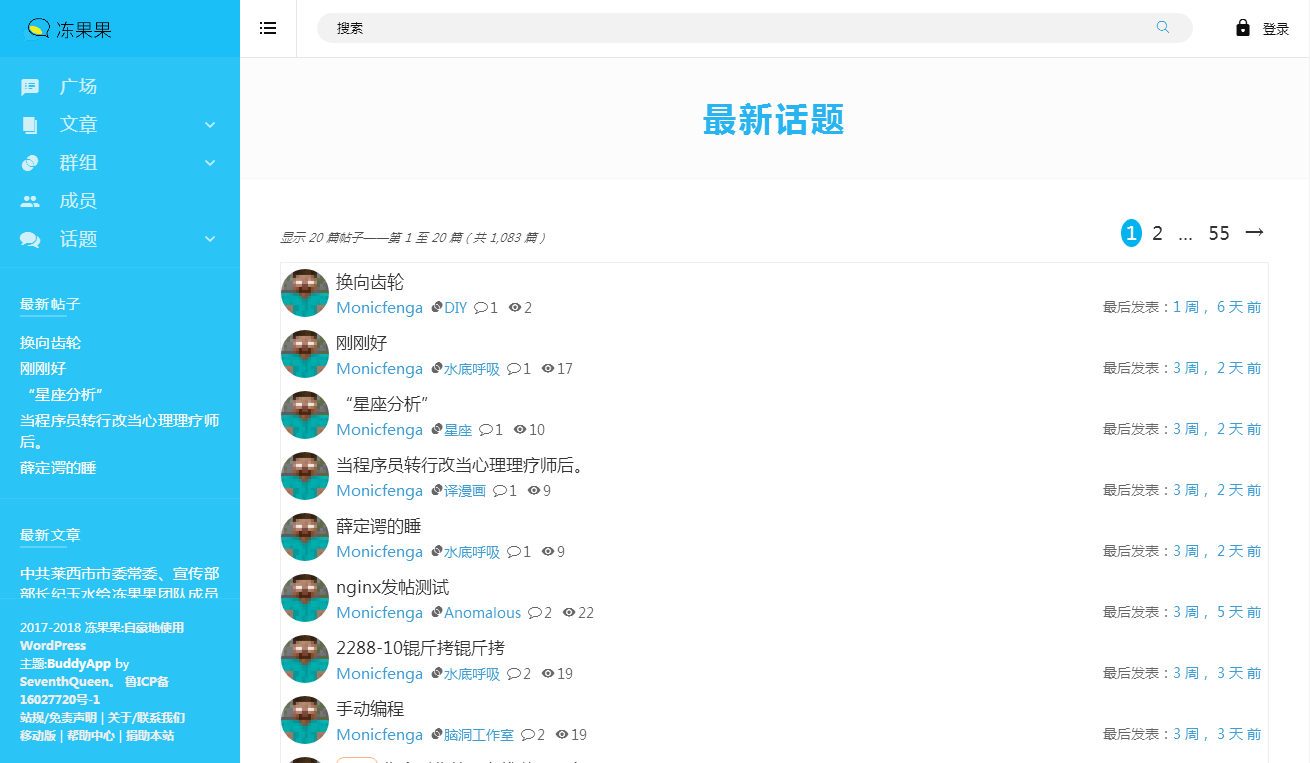This screenshot has width=1310, height=763.
Task: Open page 2 of topics
Action: pos(1157,234)
